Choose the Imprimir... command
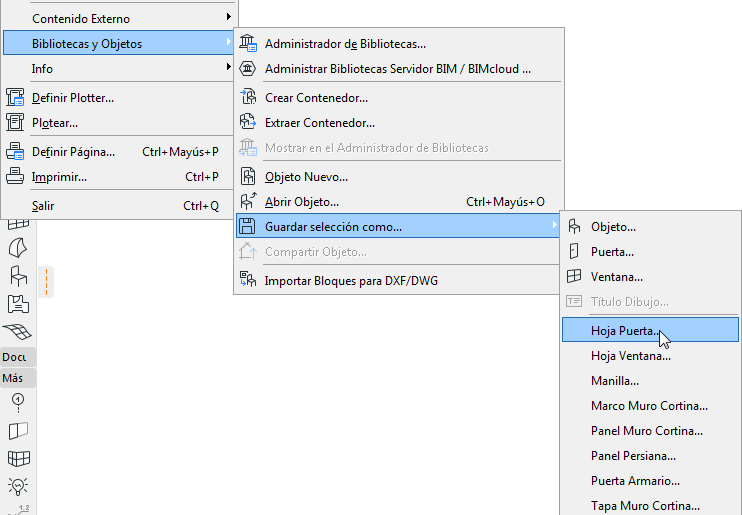Image resolution: width=742 pixels, height=515 pixels. pyautogui.click(x=118, y=177)
